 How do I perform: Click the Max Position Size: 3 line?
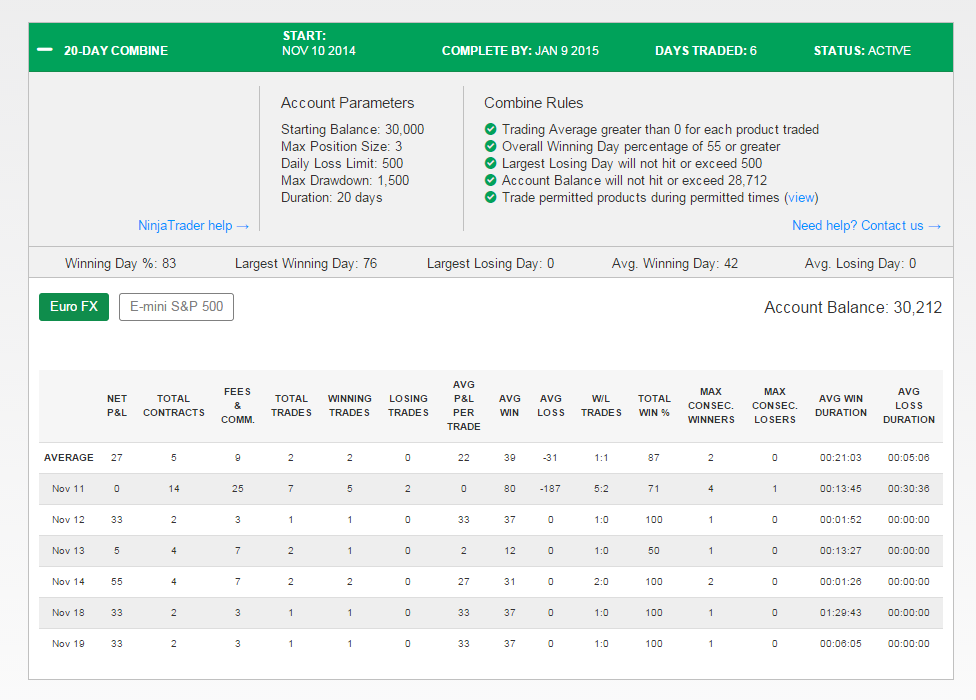pos(341,146)
